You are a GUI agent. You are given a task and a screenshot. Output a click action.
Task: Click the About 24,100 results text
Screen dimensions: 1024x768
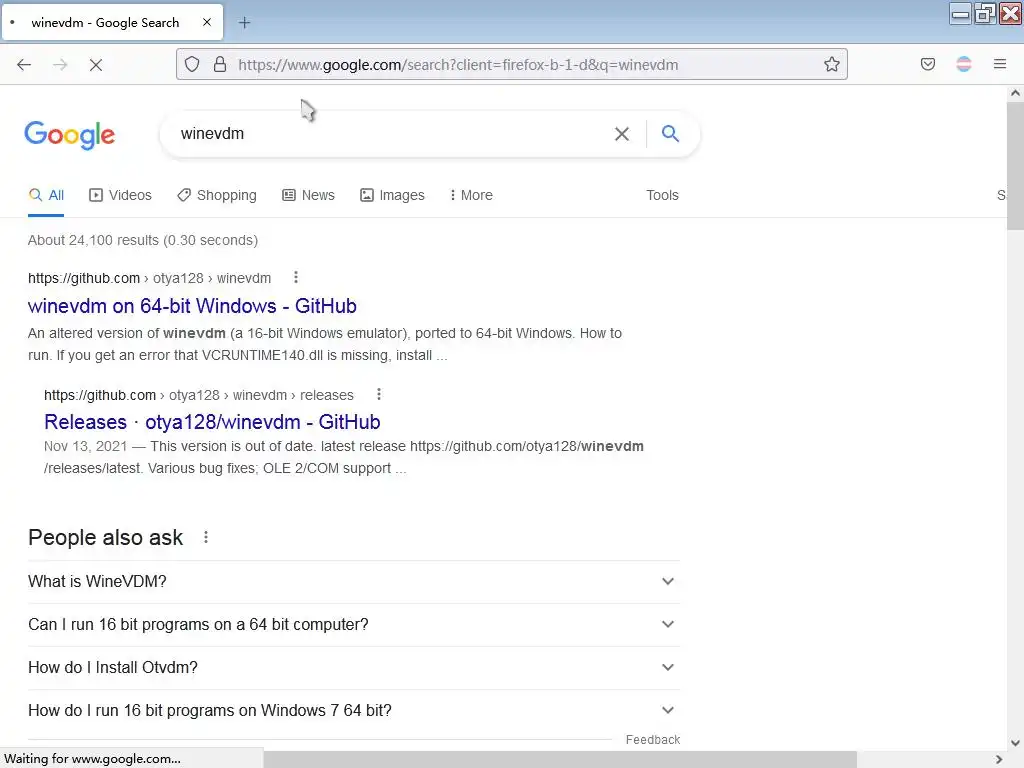click(x=143, y=240)
